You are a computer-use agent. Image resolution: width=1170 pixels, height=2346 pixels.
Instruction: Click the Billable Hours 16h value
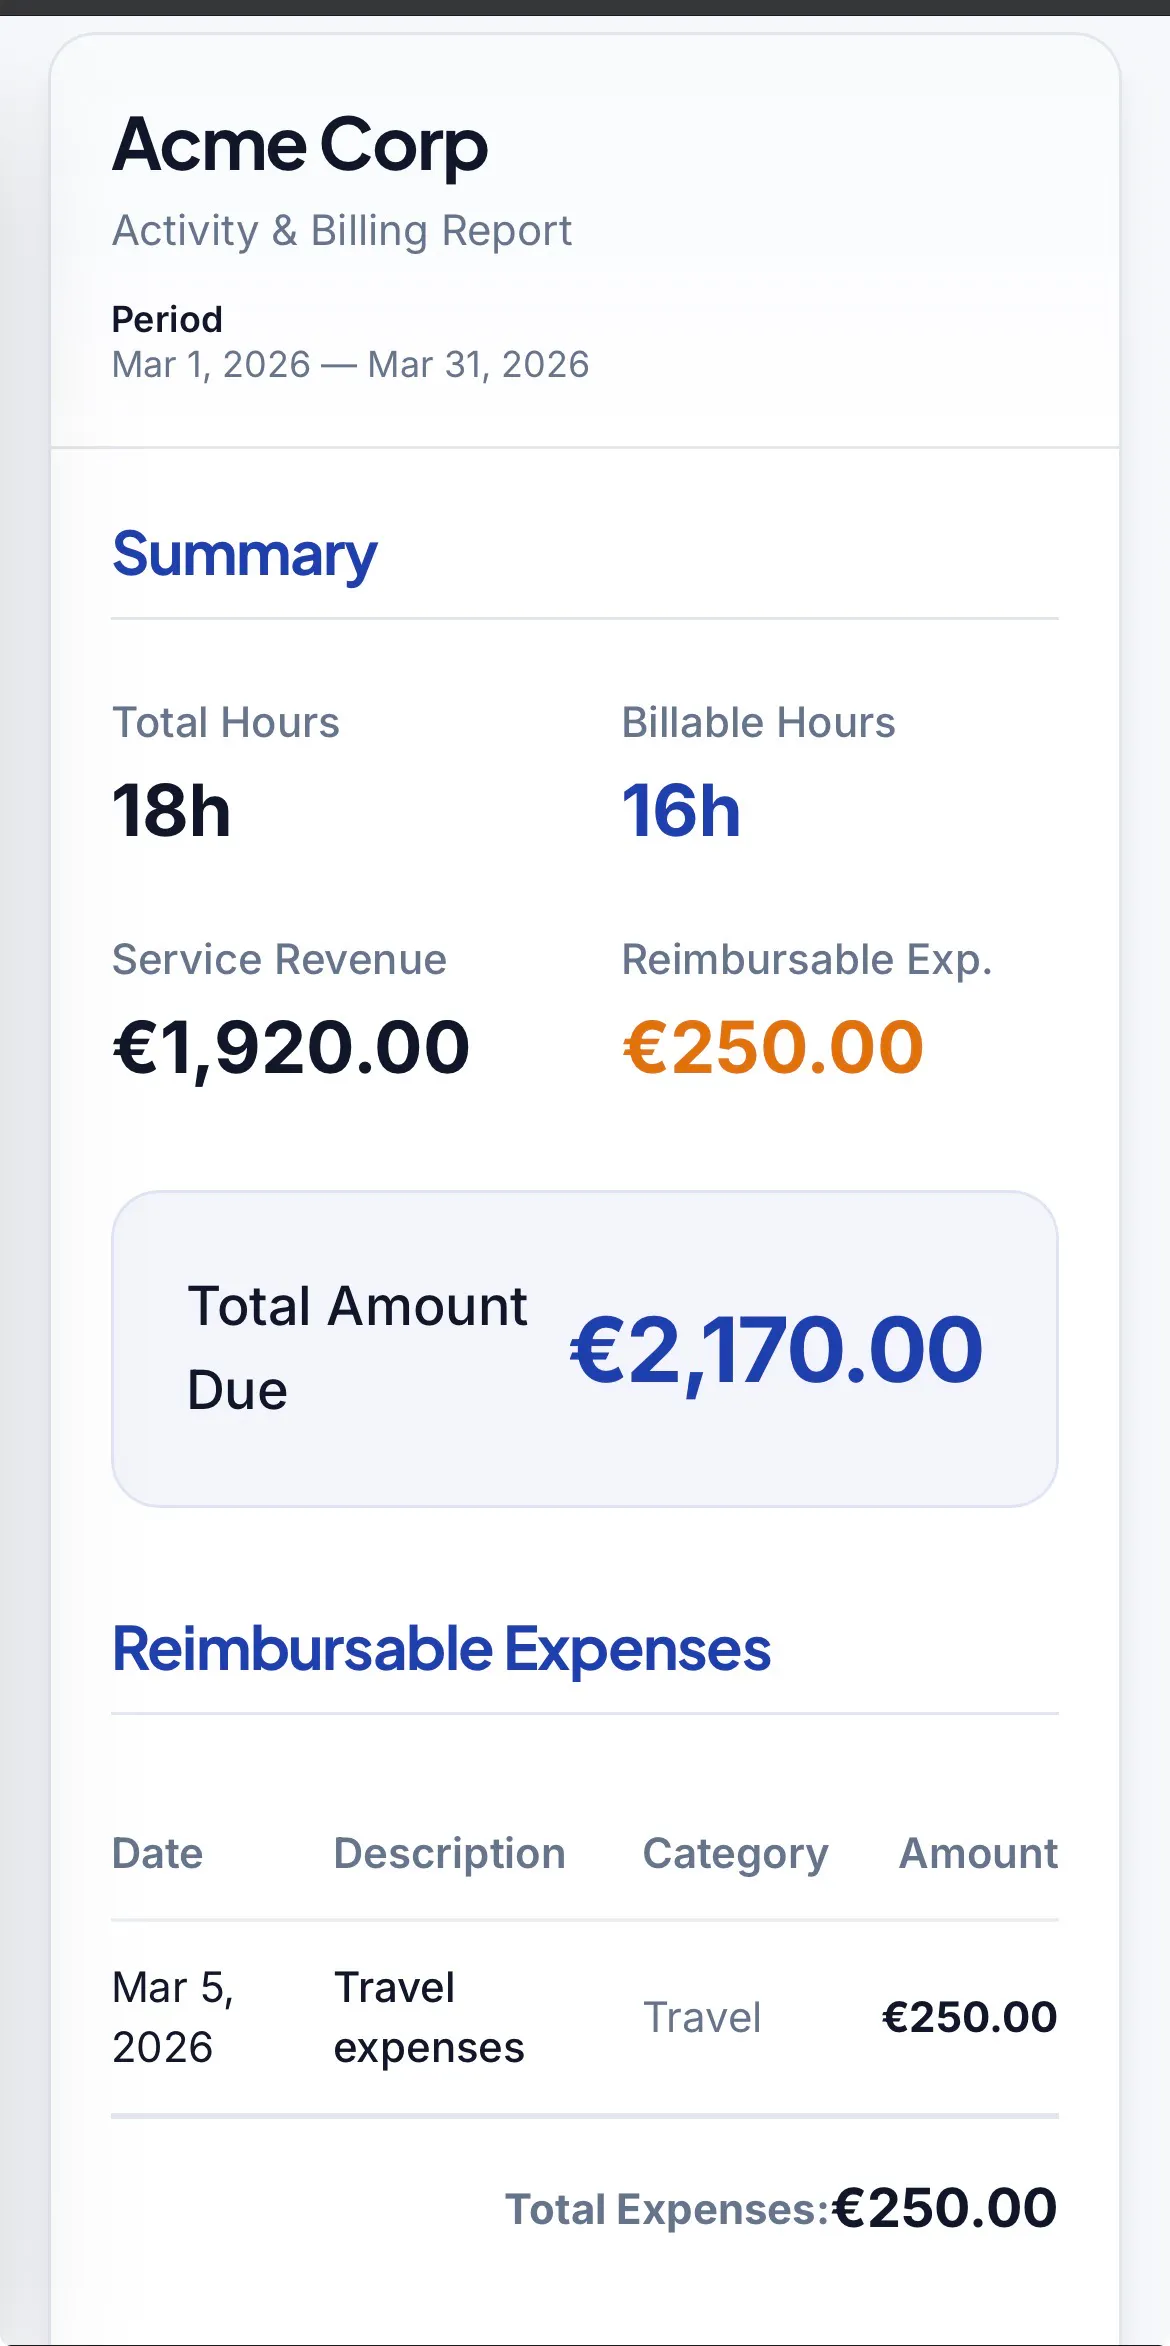coord(681,811)
